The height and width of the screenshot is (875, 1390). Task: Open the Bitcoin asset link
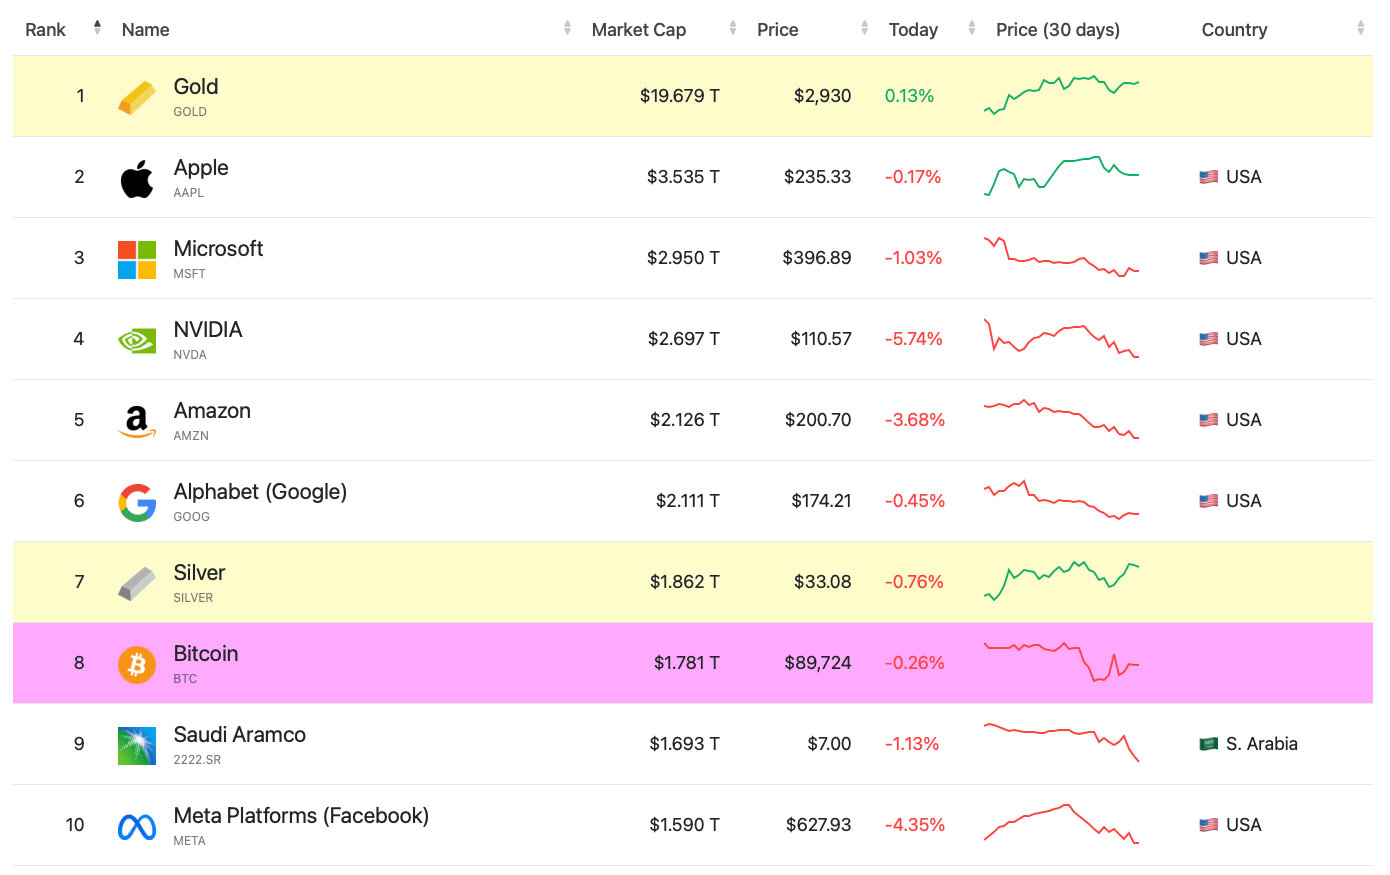pyautogui.click(x=206, y=654)
